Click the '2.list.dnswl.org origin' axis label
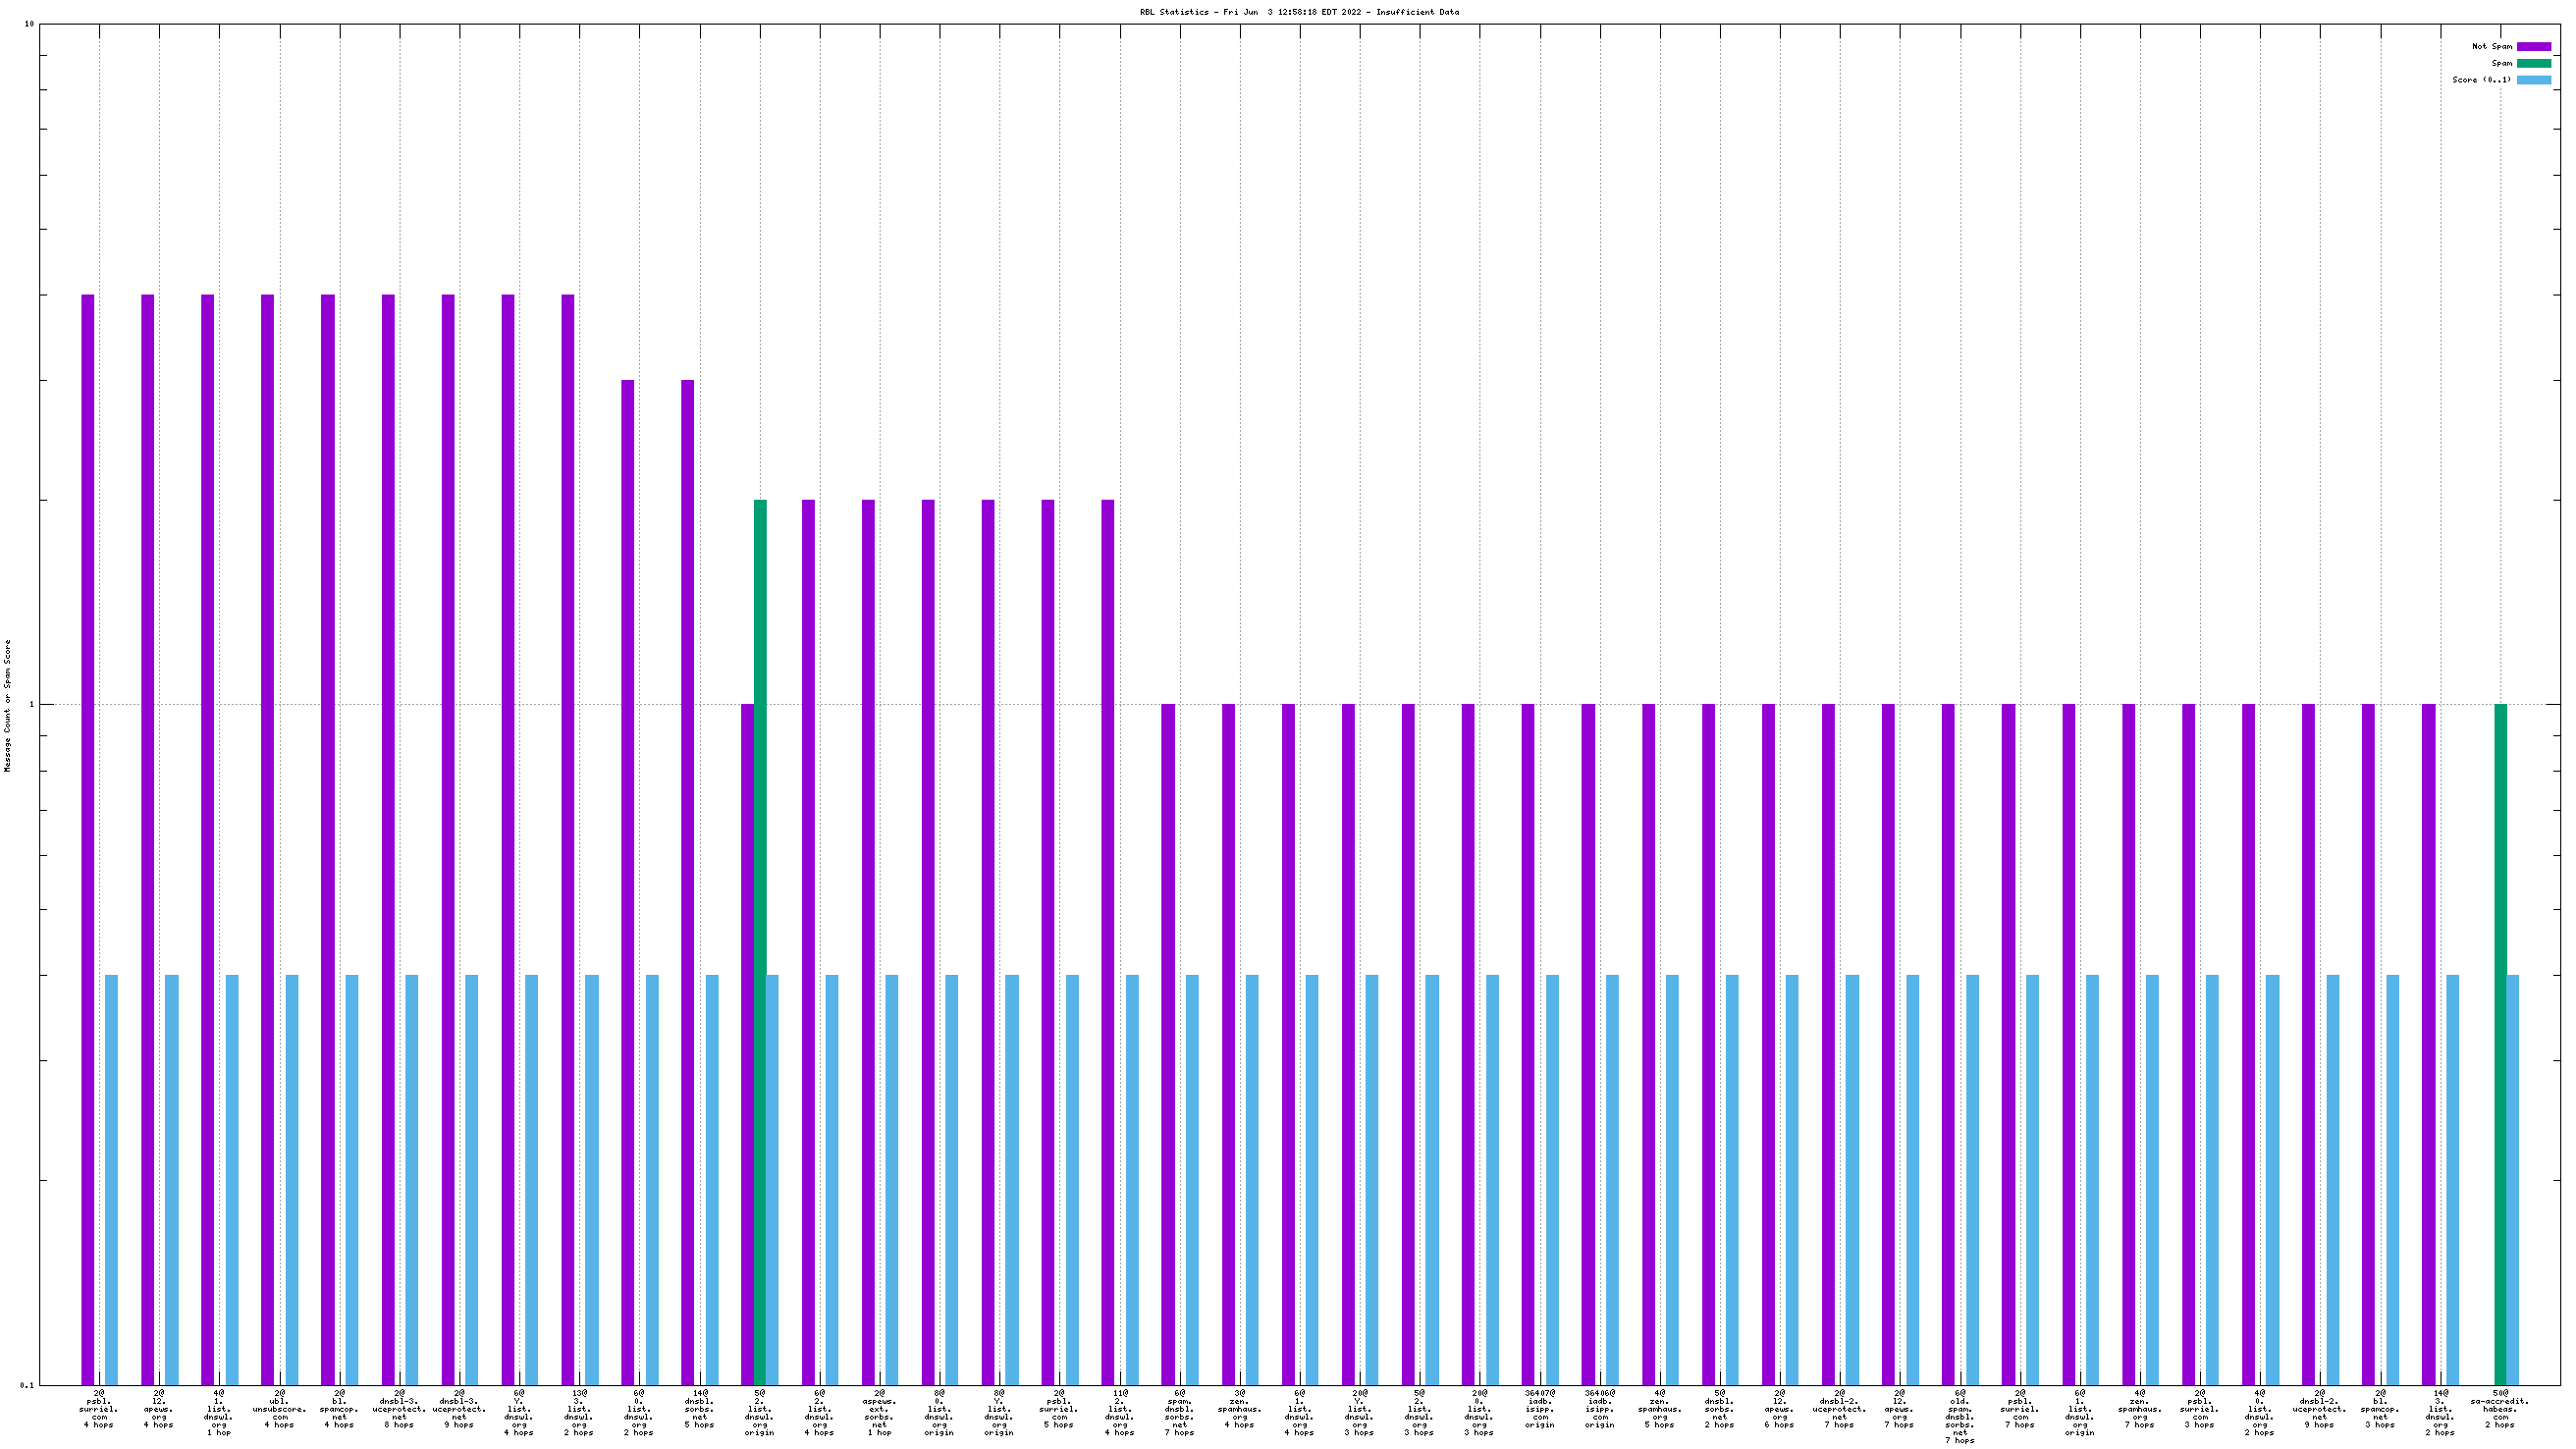2576x1449 pixels. tap(759, 1412)
